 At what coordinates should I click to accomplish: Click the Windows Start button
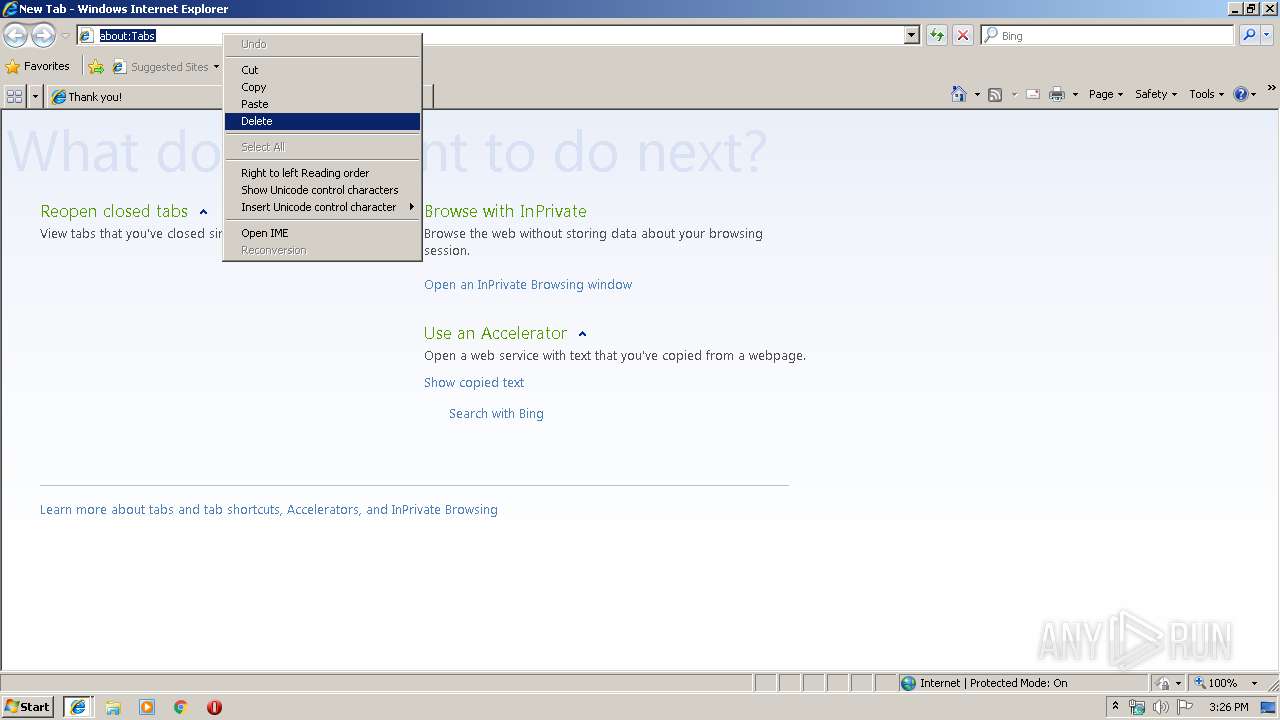click(28, 707)
